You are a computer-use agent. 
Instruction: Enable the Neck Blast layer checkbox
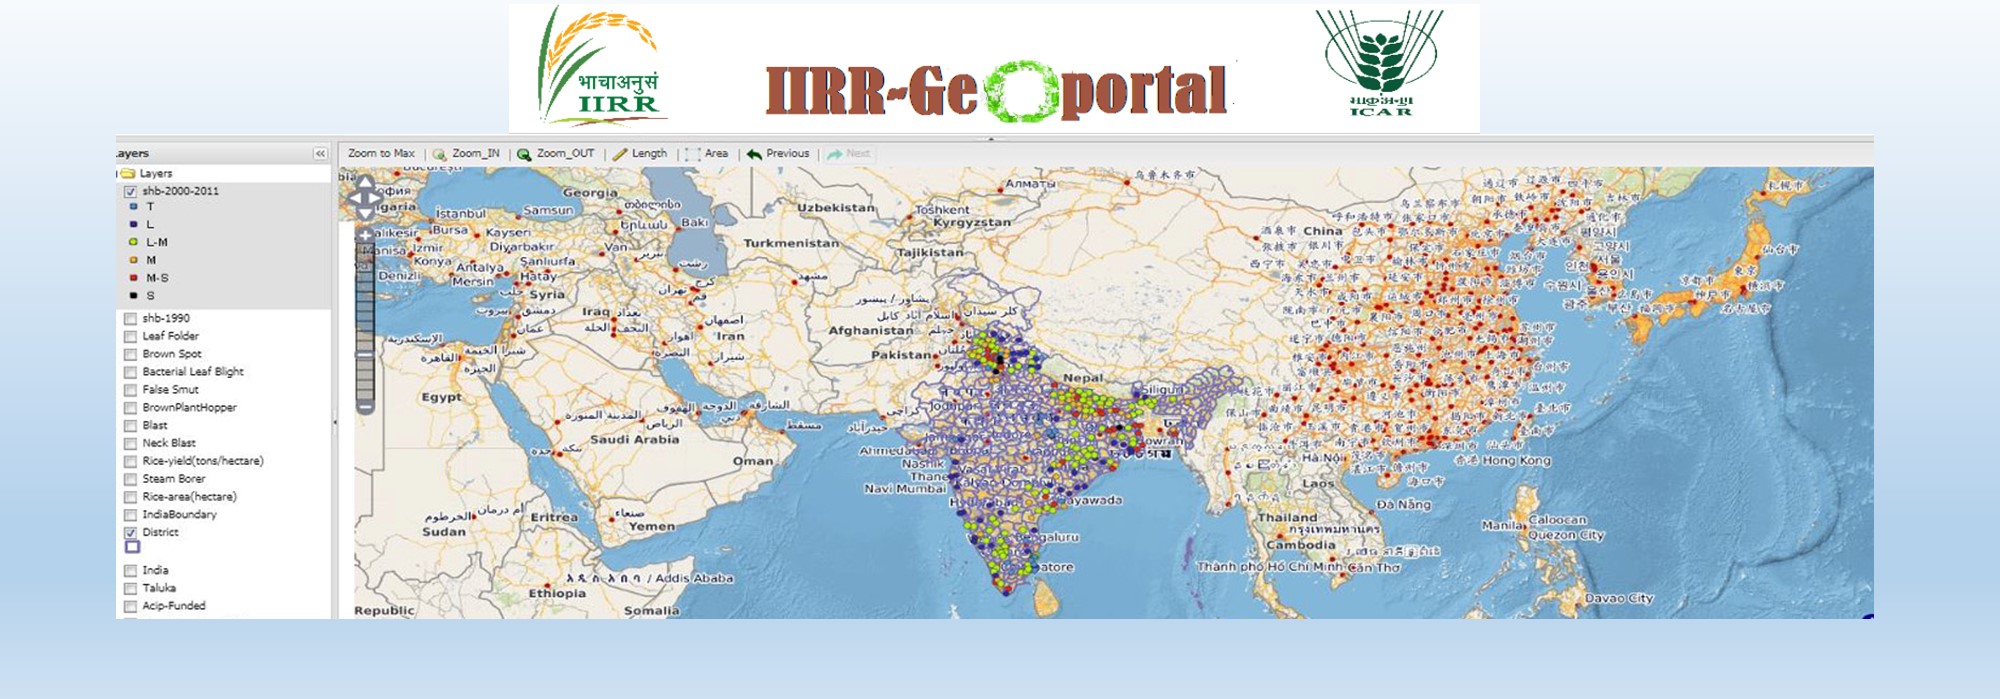[130, 443]
